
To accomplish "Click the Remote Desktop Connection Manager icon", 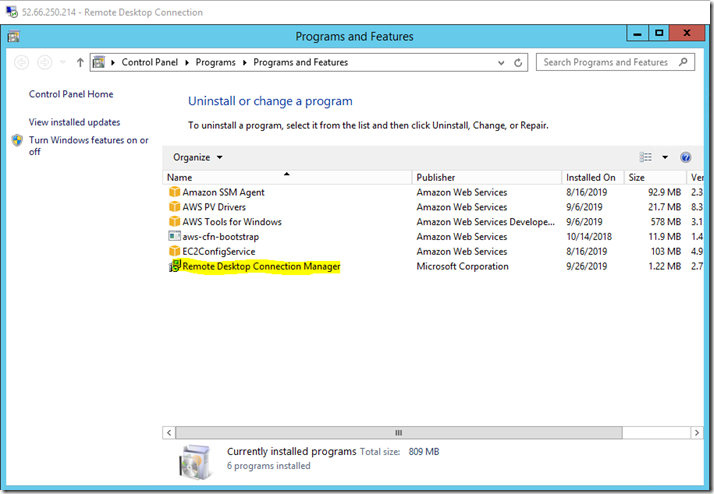I will pyautogui.click(x=175, y=266).
